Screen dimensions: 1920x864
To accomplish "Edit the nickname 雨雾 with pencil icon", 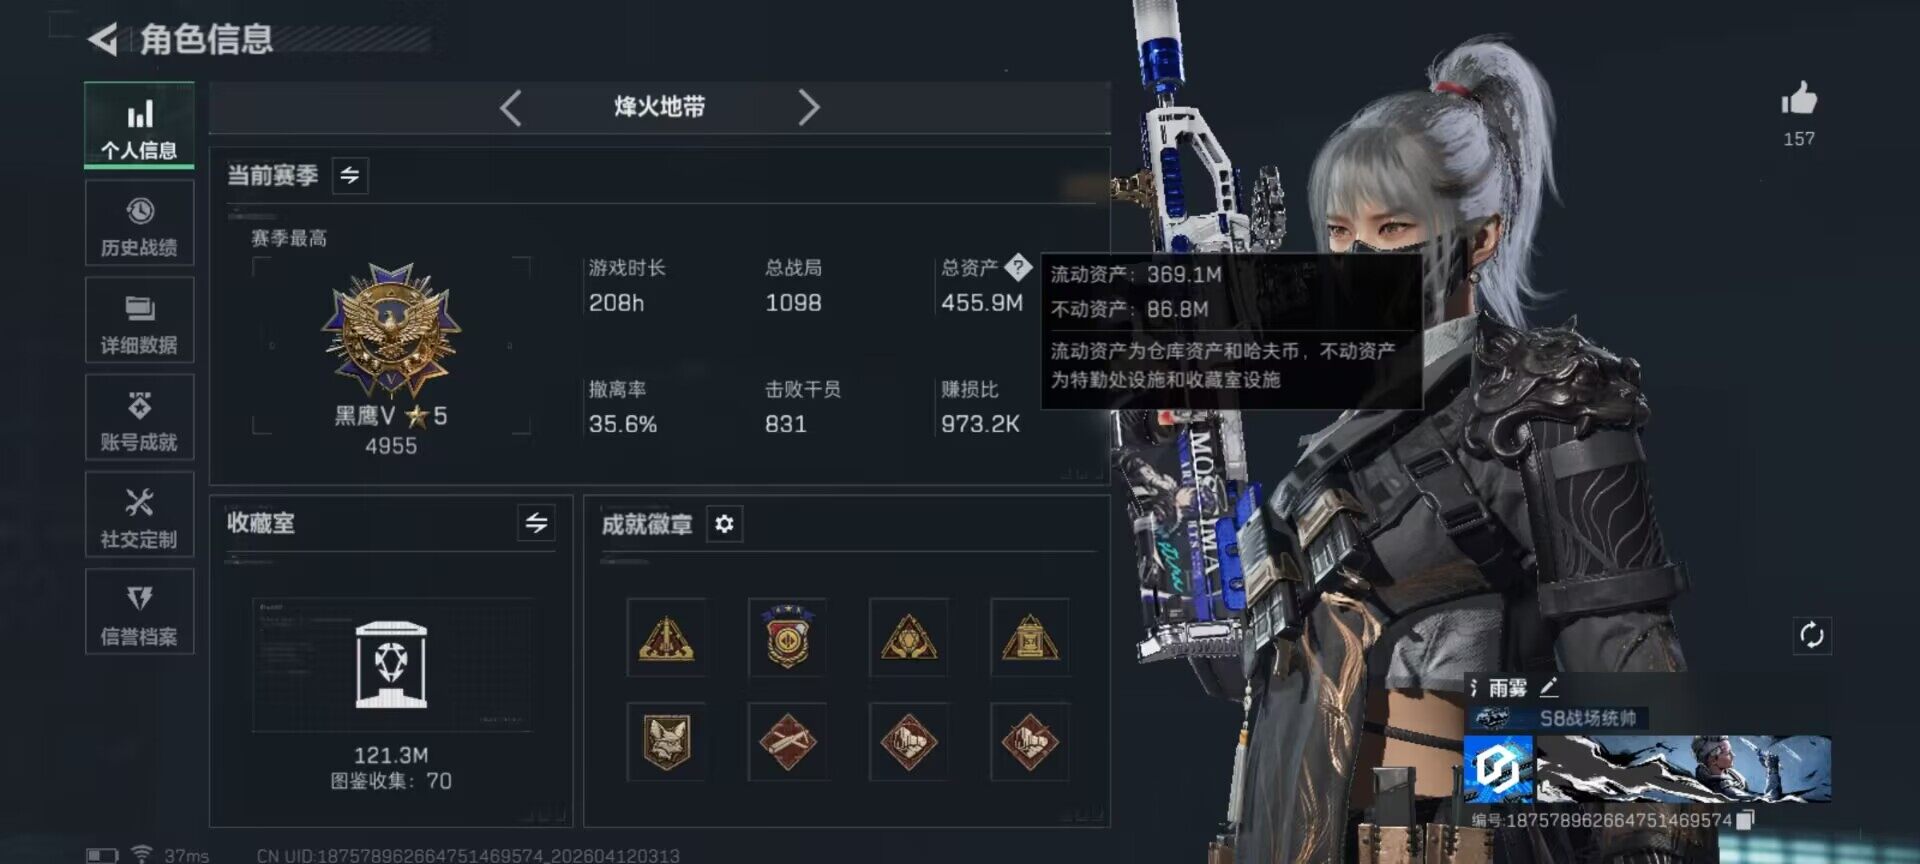I will tap(1549, 687).
